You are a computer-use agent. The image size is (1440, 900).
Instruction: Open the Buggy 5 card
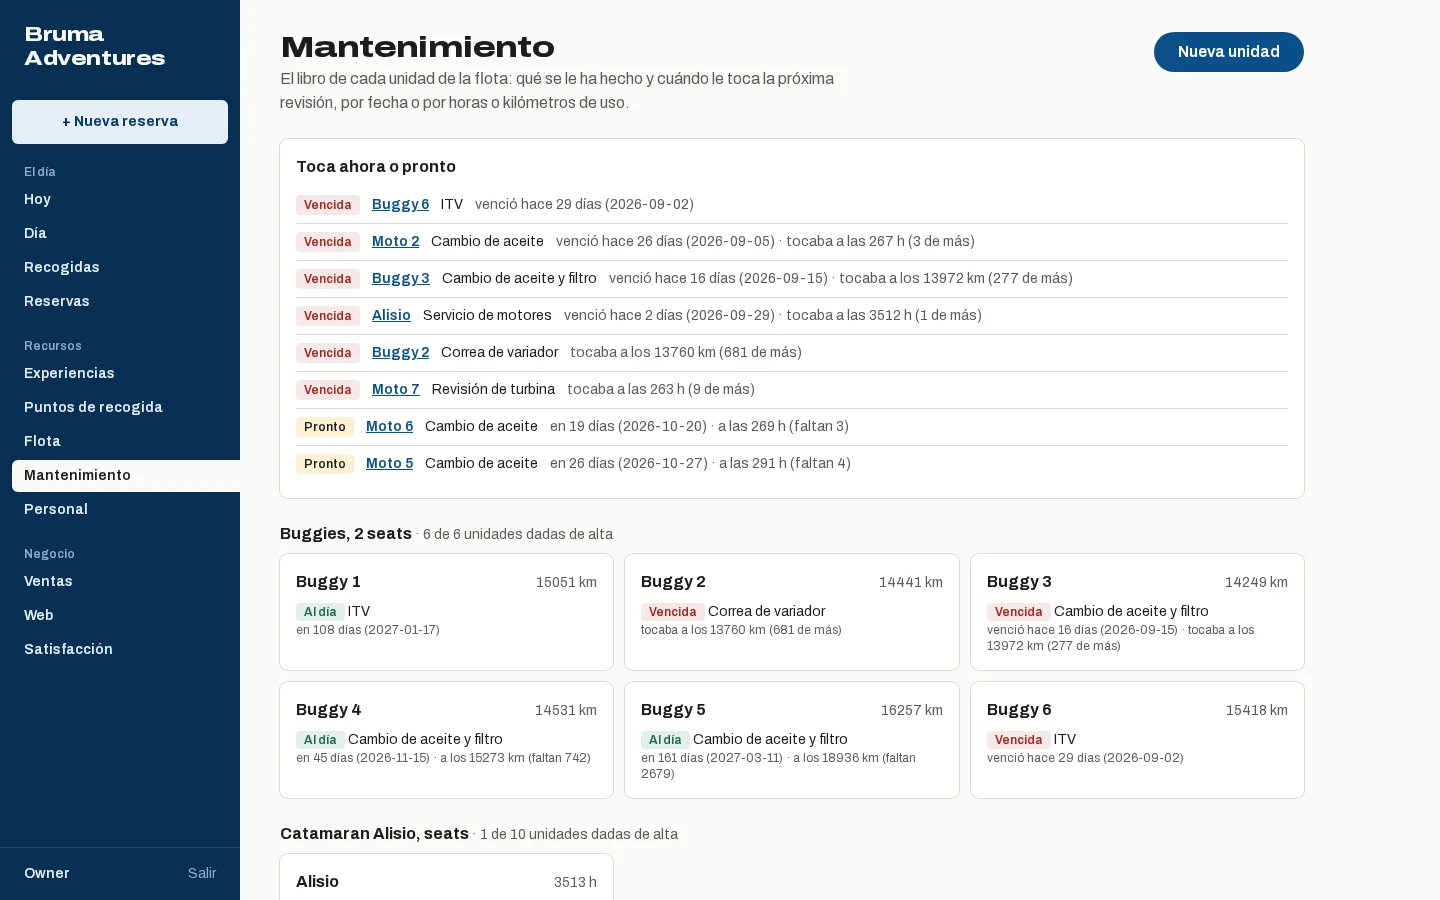[791, 740]
